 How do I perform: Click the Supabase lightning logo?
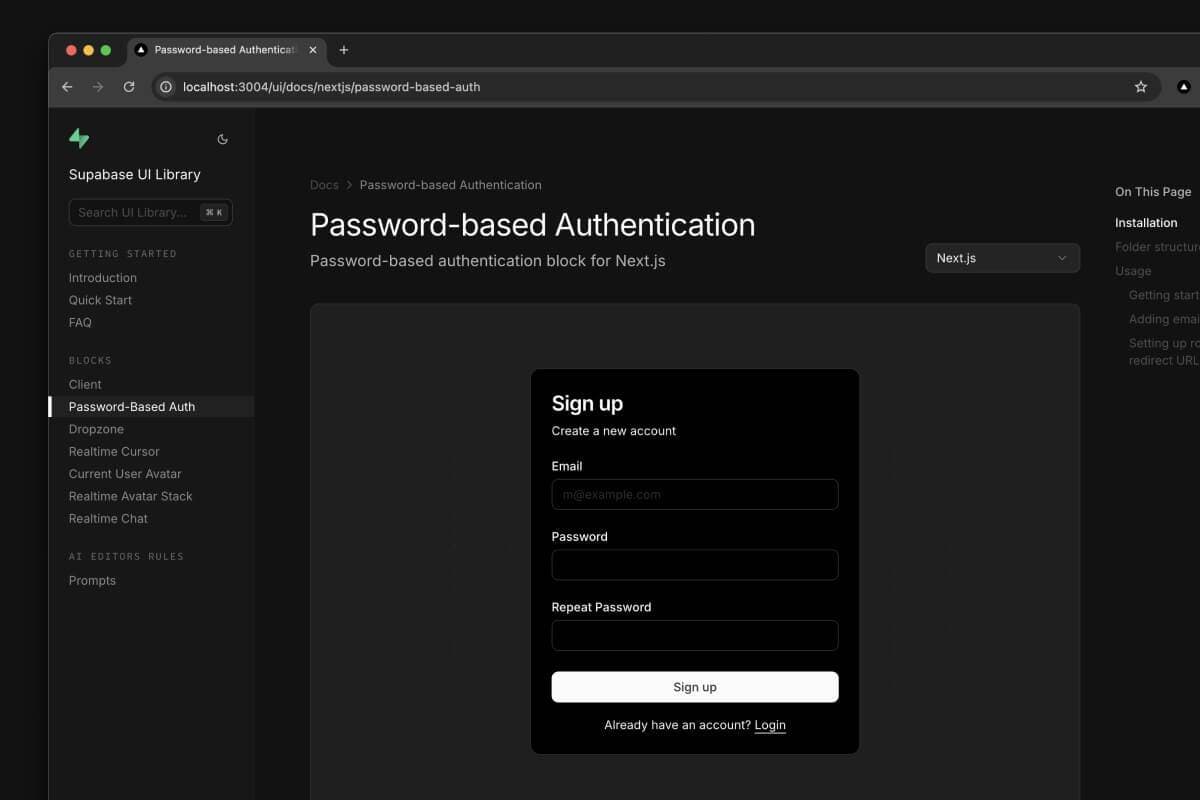point(79,138)
